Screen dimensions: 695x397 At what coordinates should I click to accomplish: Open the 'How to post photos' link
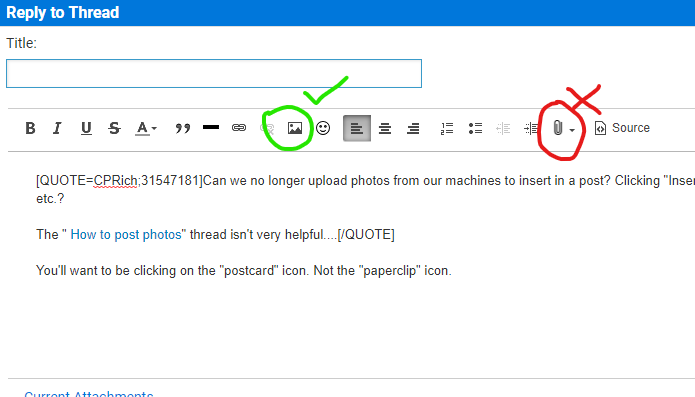[126, 234]
